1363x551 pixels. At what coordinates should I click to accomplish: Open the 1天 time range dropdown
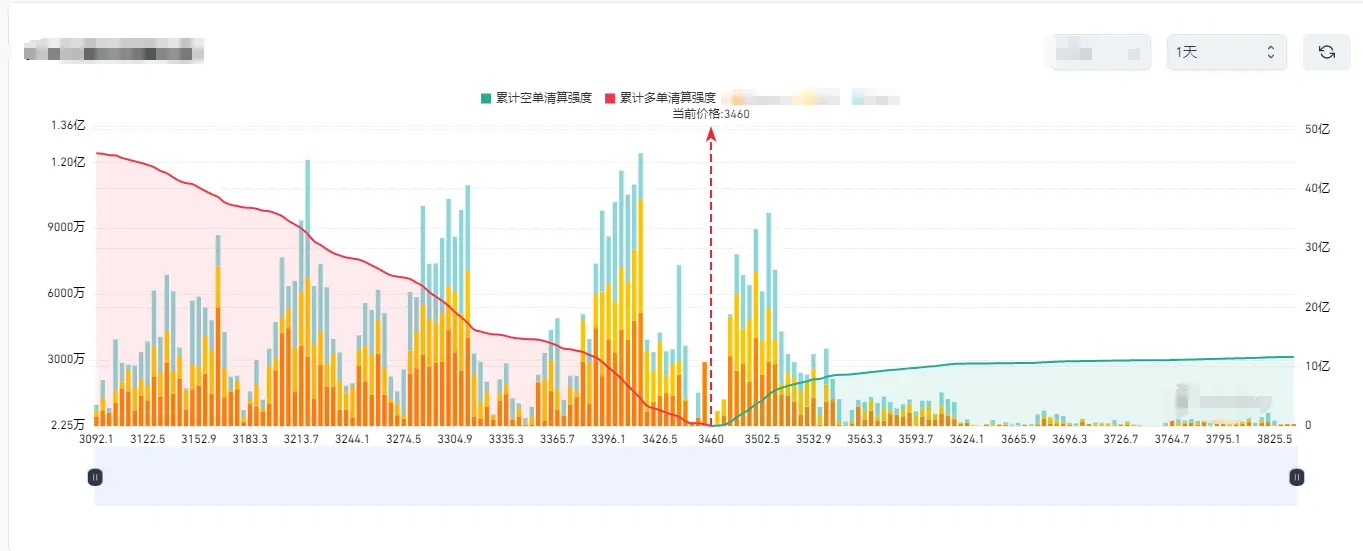click(1226, 52)
